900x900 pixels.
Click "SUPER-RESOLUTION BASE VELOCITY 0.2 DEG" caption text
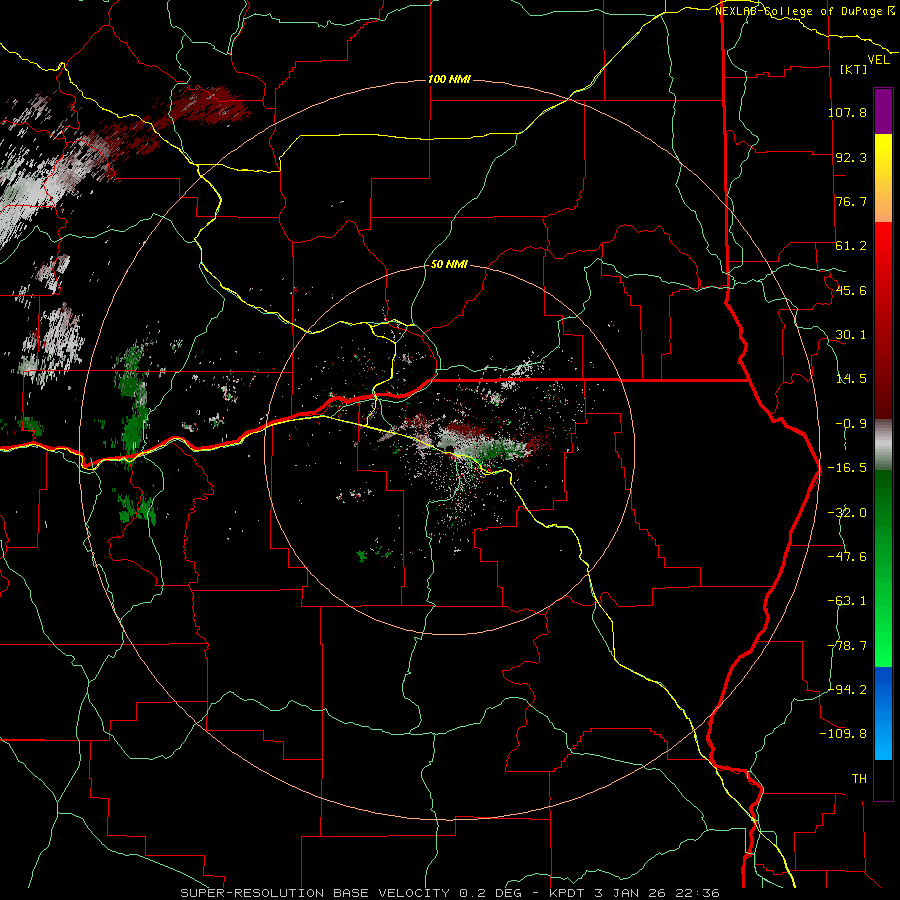pyautogui.click(x=353, y=893)
